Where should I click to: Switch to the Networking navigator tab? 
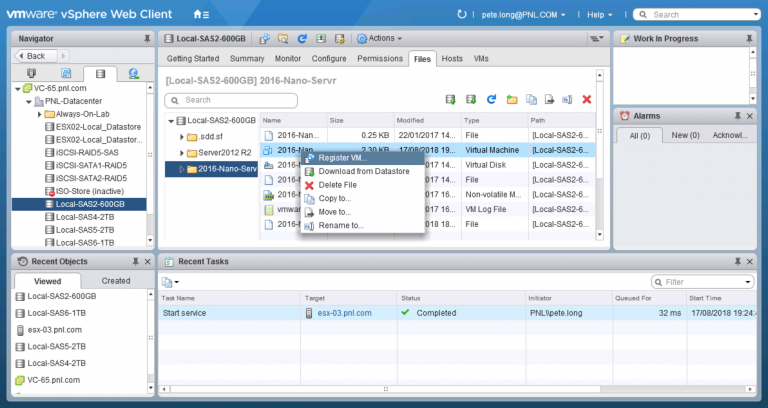[x=133, y=73]
